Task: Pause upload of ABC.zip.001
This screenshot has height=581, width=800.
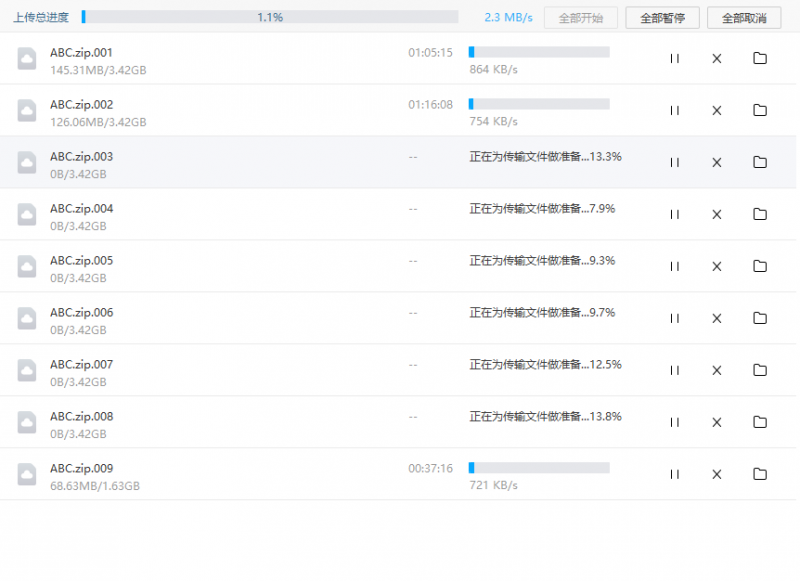Action: [674, 59]
